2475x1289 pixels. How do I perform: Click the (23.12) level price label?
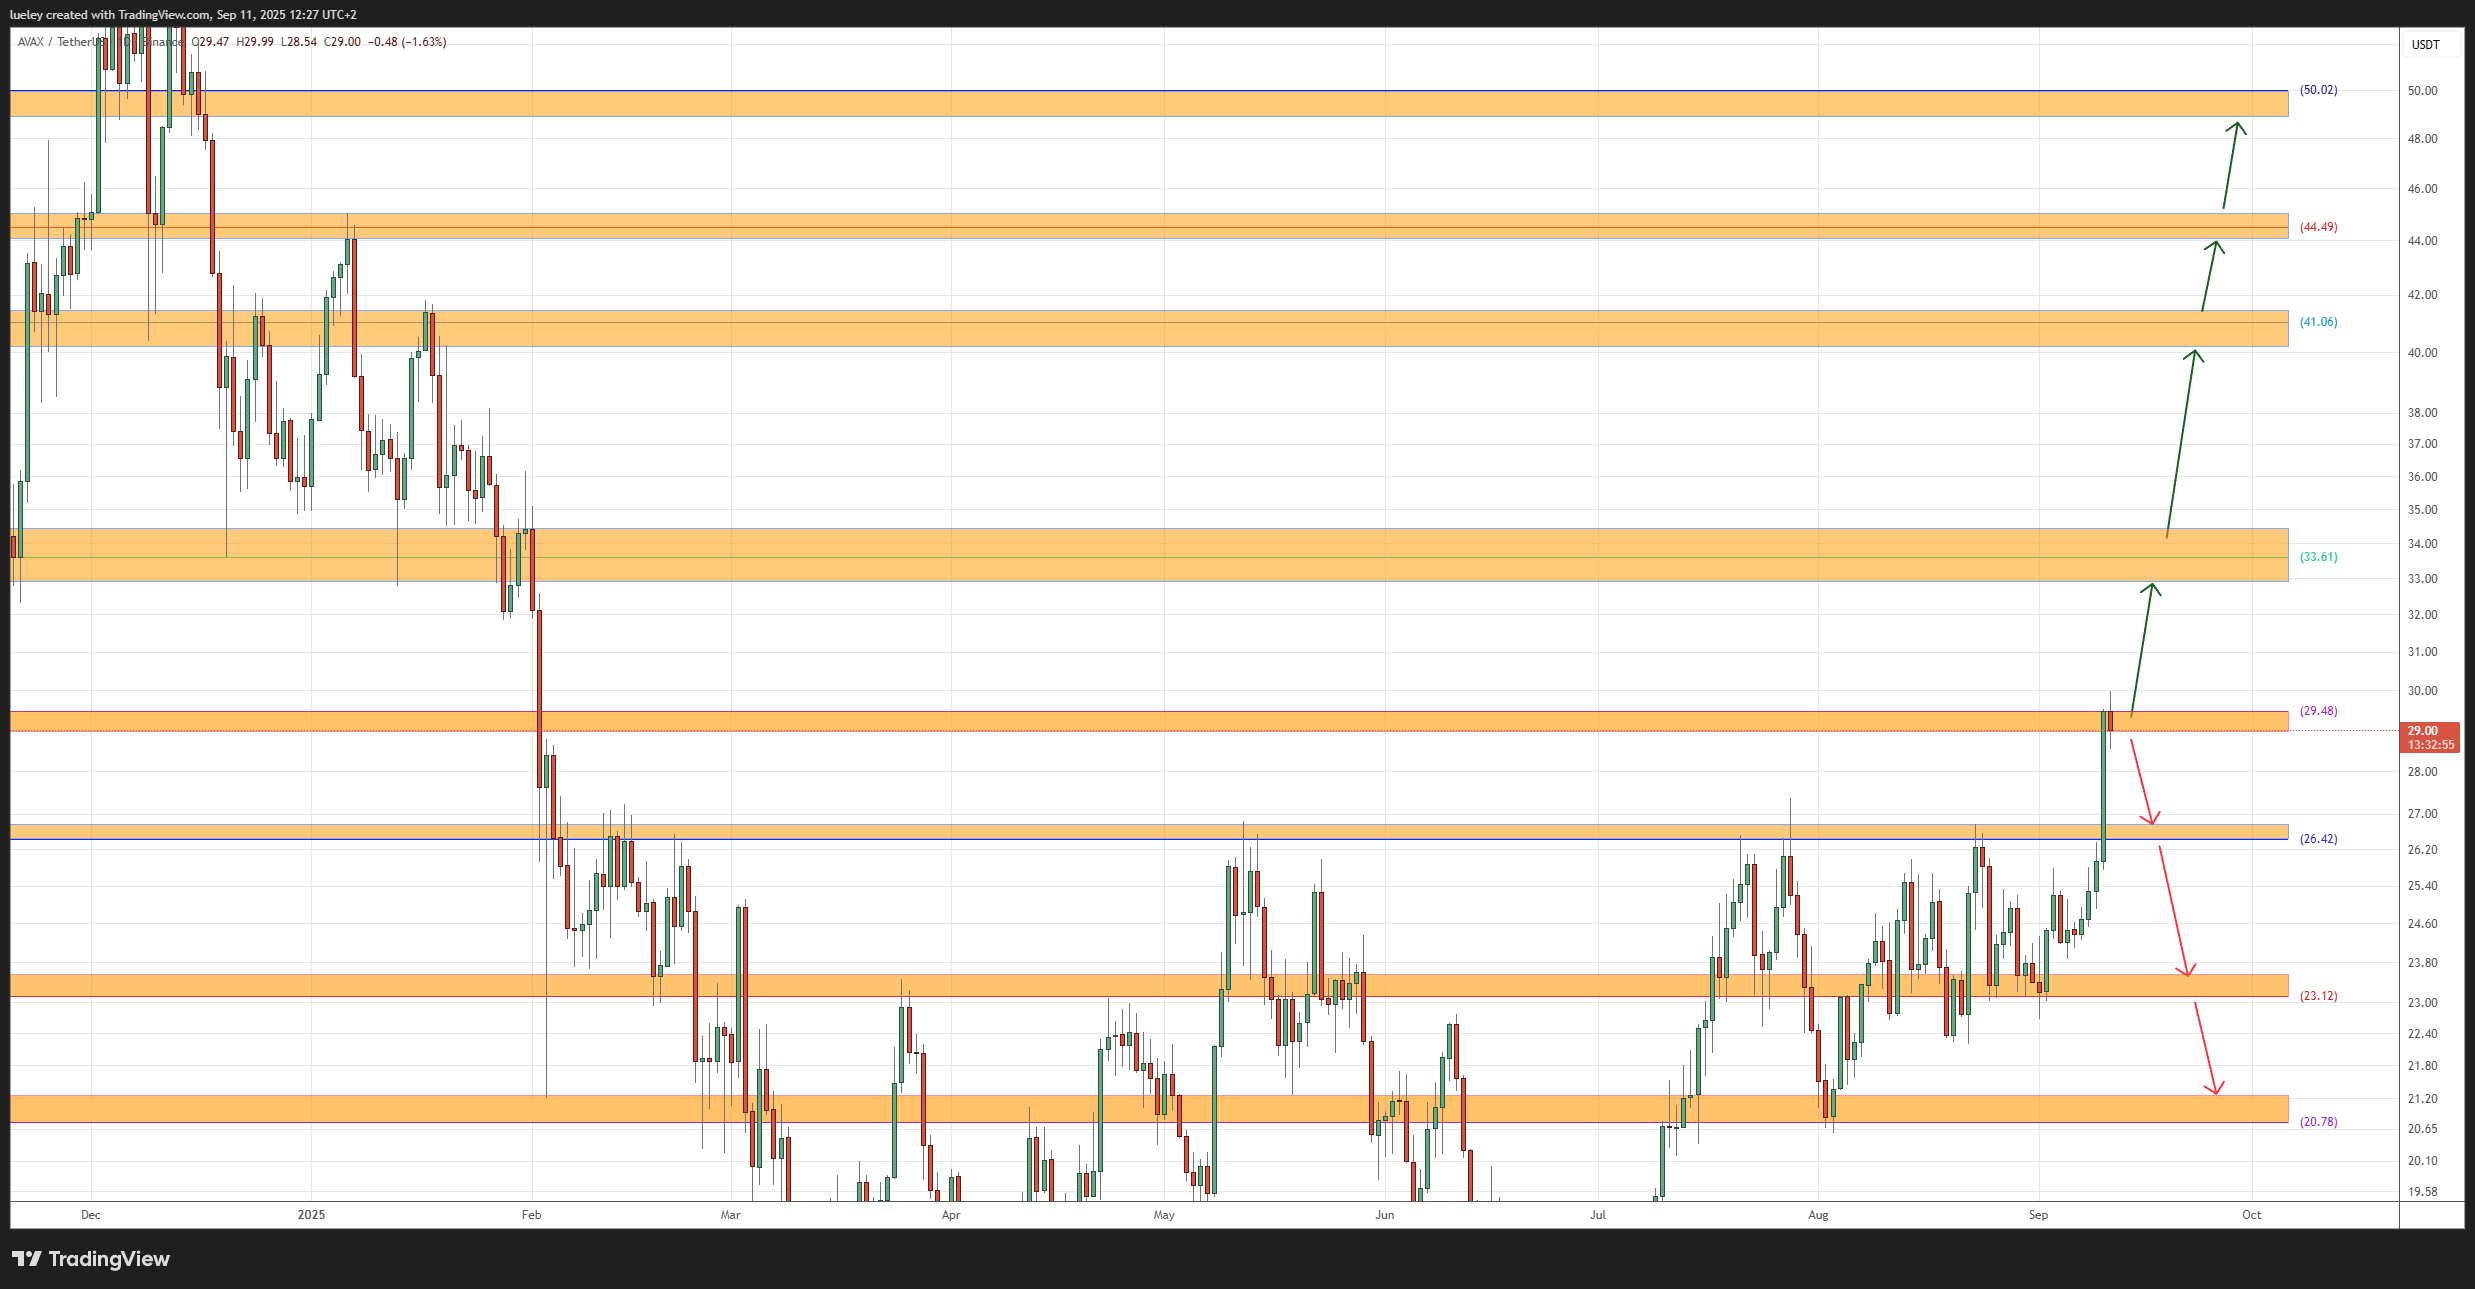2318,996
